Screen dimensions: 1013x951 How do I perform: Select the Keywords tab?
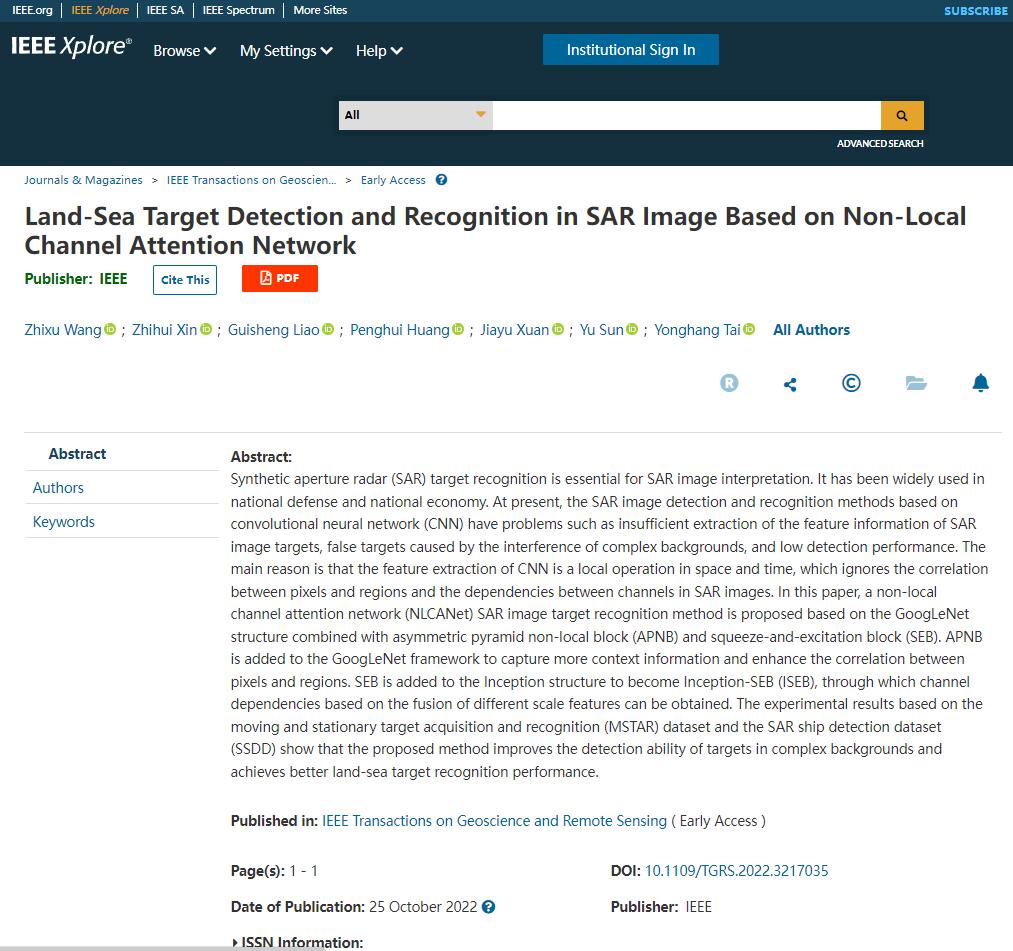pyautogui.click(x=64, y=522)
